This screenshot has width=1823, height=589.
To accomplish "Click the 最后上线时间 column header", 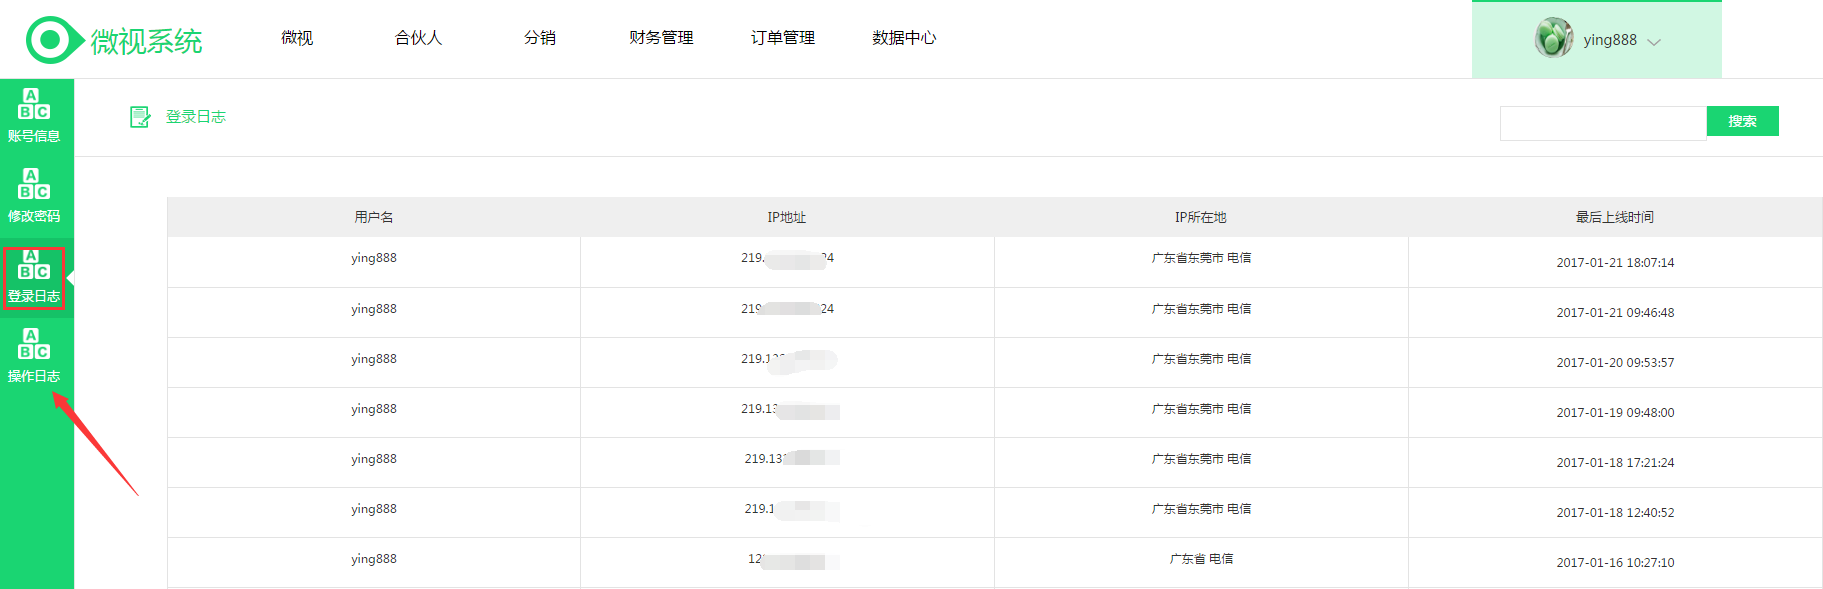I will point(1615,217).
